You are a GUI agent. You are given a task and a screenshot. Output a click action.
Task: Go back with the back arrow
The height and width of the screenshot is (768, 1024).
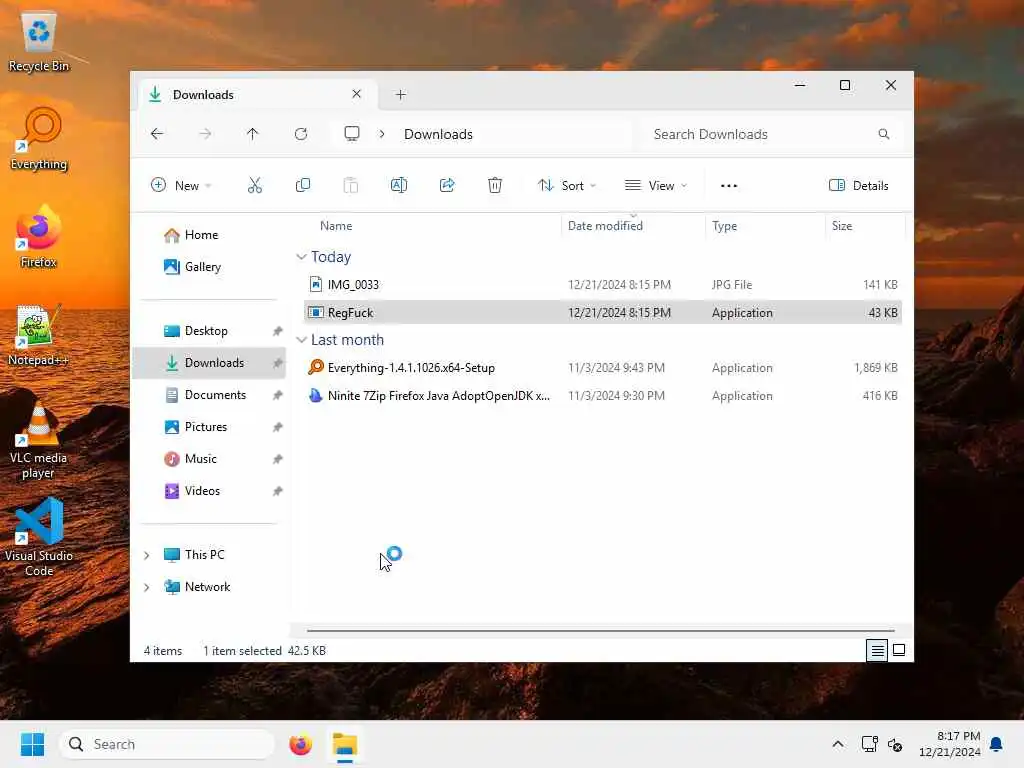(157, 134)
